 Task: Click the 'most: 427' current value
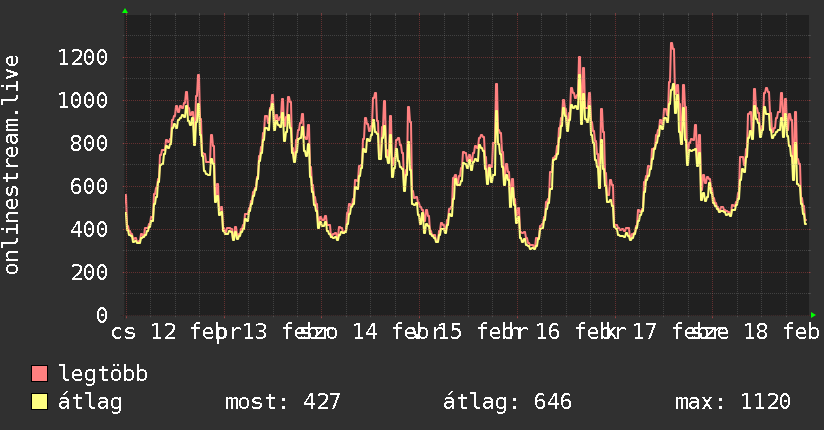(283, 402)
